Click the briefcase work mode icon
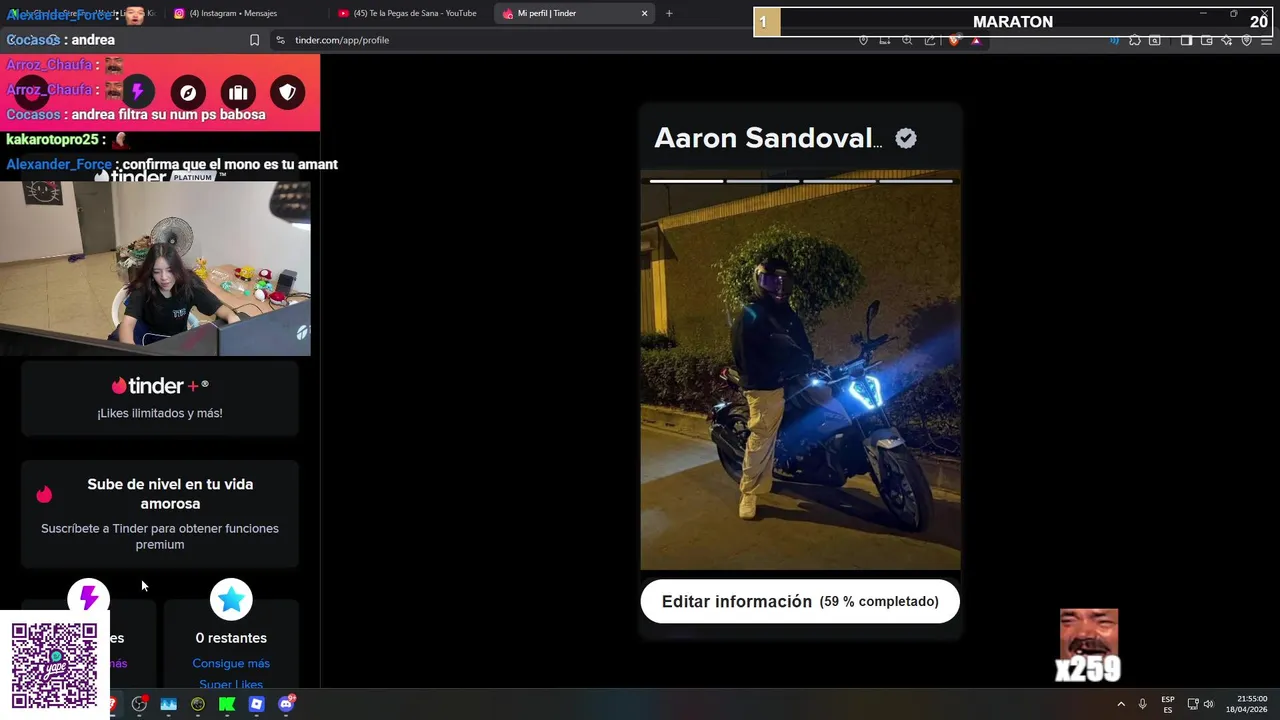This screenshot has height=720, width=1280. click(238, 92)
